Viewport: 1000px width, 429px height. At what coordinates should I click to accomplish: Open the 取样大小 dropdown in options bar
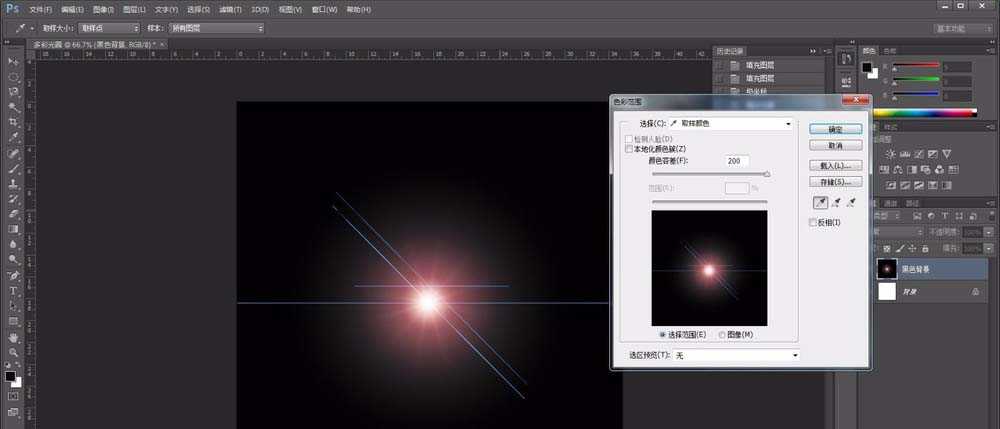pyautogui.click(x=109, y=28)
